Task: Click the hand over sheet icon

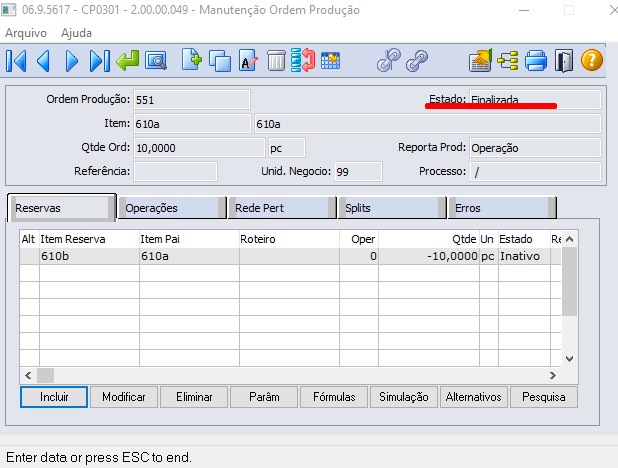Action: tap(480, 60)
